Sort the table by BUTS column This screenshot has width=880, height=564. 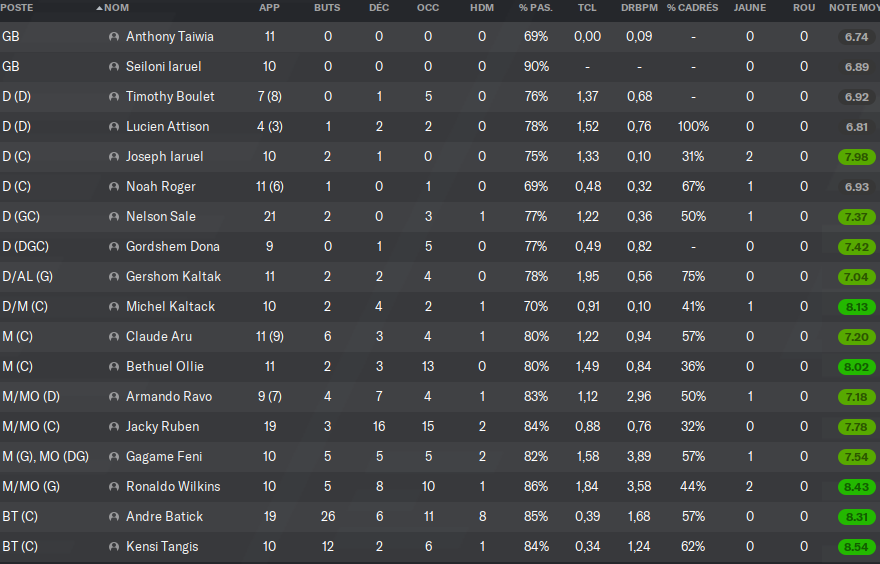(327, 8)
